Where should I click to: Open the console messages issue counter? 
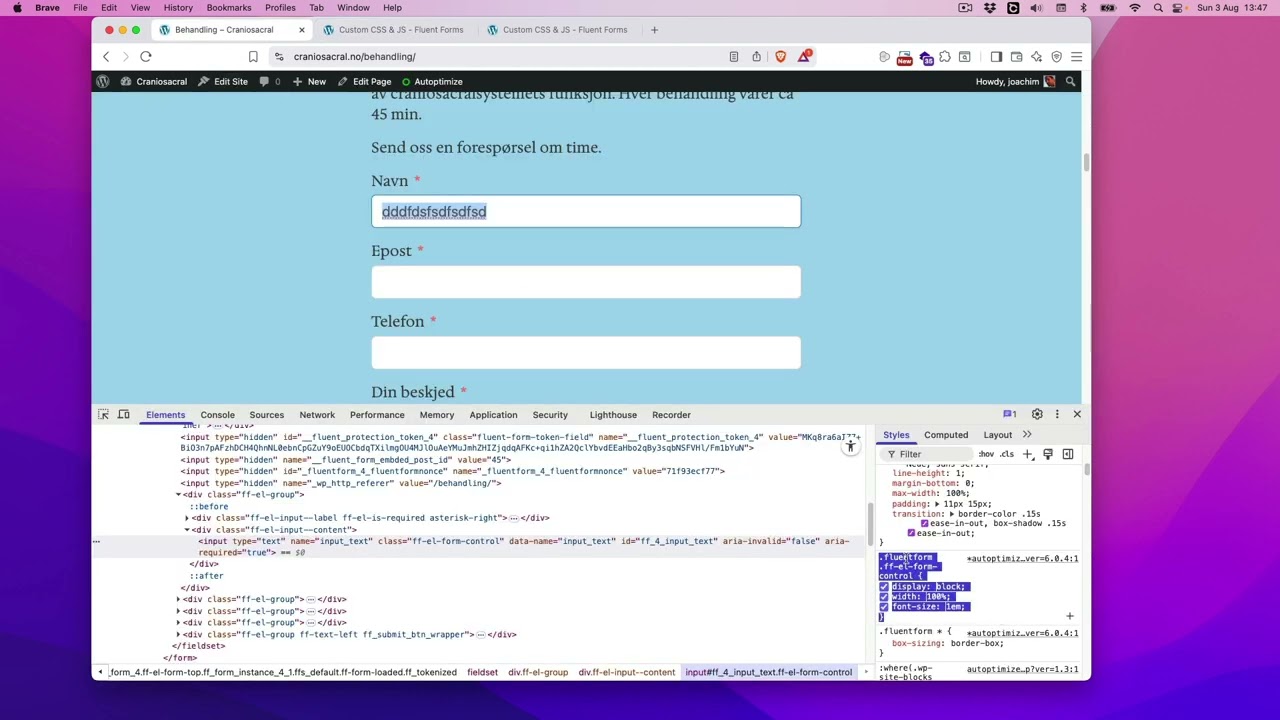pos(1010,414)
